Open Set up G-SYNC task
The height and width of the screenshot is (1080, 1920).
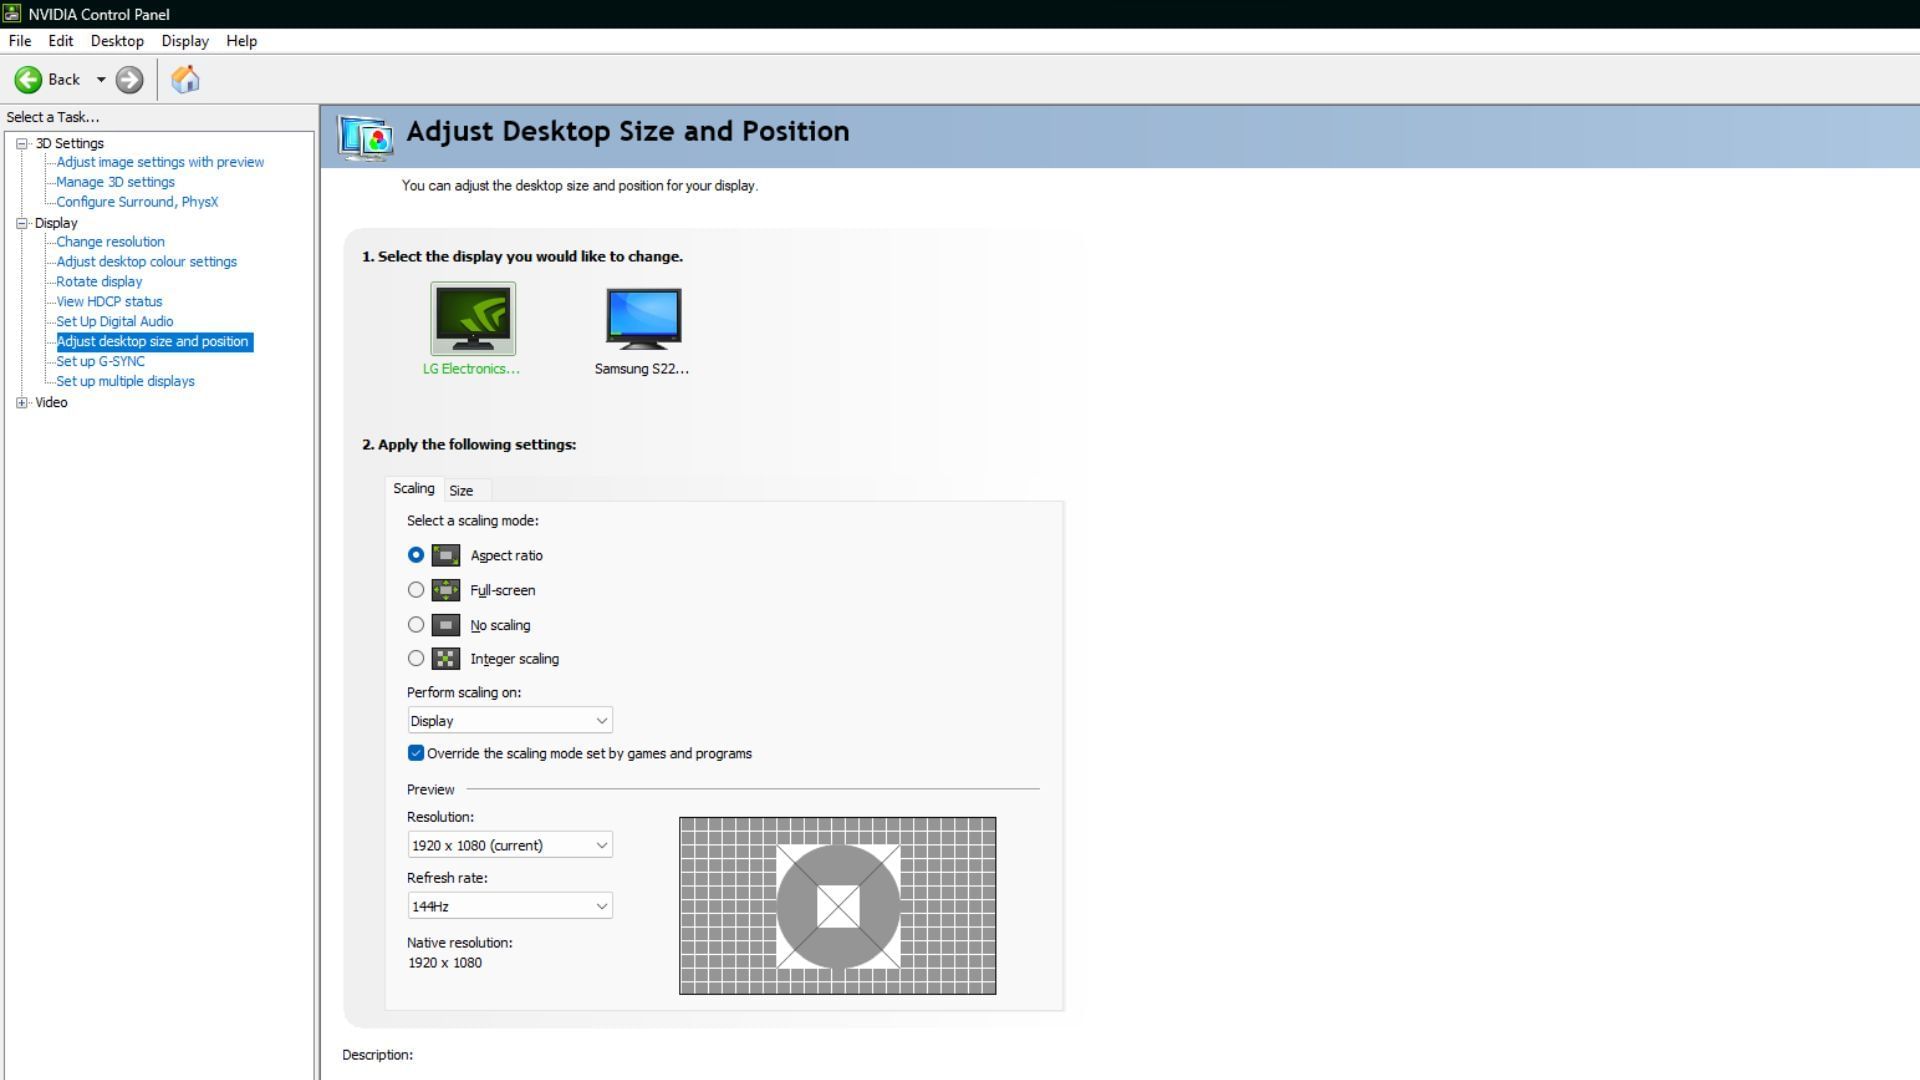pos(99,361)
